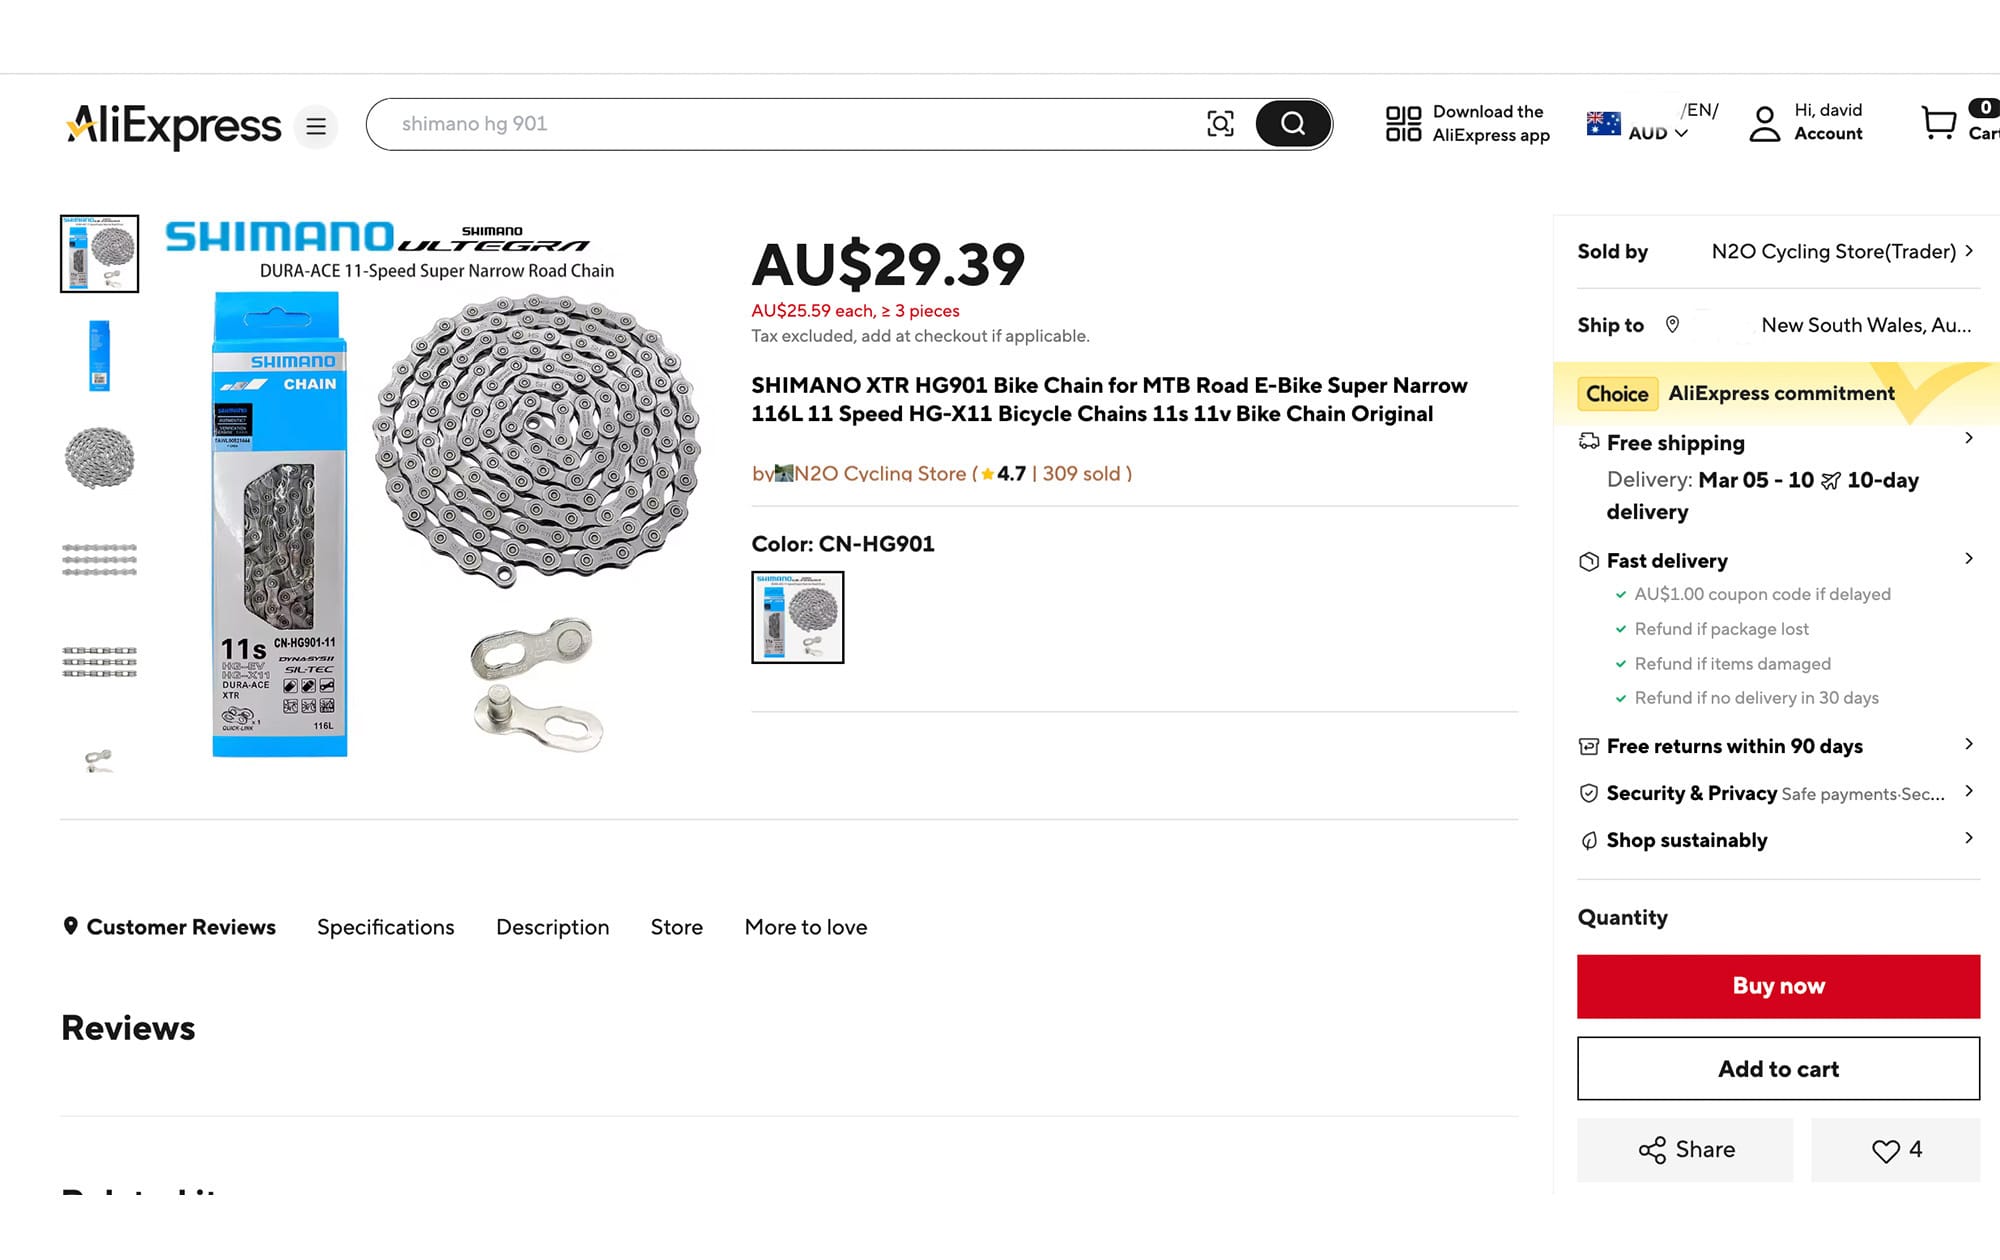Click the Add to cart button
Viewport: 2000px width, 1260px height.
tap(1778, 1069)
